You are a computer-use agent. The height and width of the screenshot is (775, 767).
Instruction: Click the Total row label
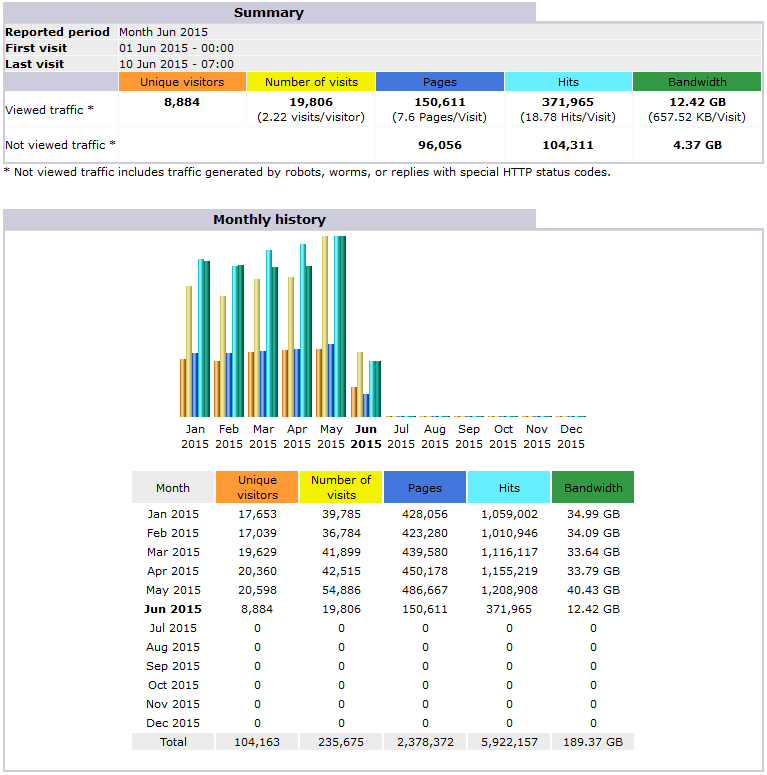pyautogui.click(x=173, y=742)
